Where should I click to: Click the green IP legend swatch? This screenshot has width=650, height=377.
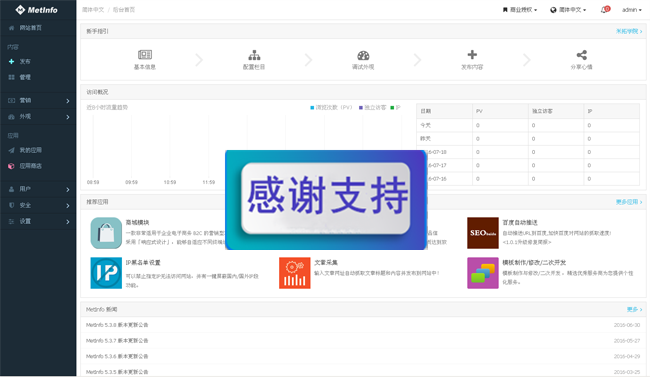[x=392, y=108]
